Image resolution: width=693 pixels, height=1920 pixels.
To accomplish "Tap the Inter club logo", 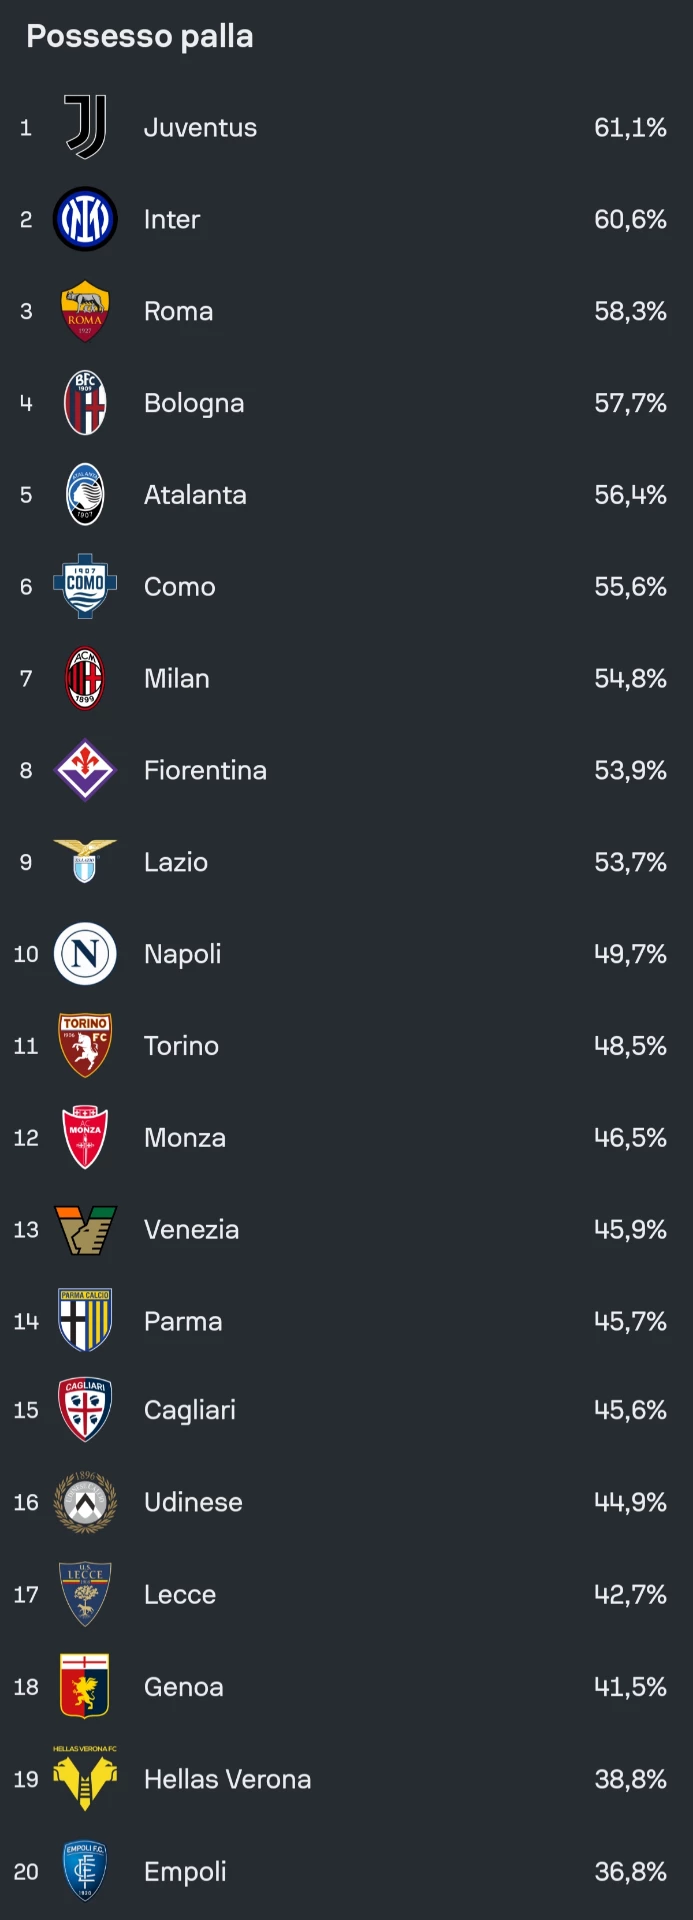I will click(85, 219).
